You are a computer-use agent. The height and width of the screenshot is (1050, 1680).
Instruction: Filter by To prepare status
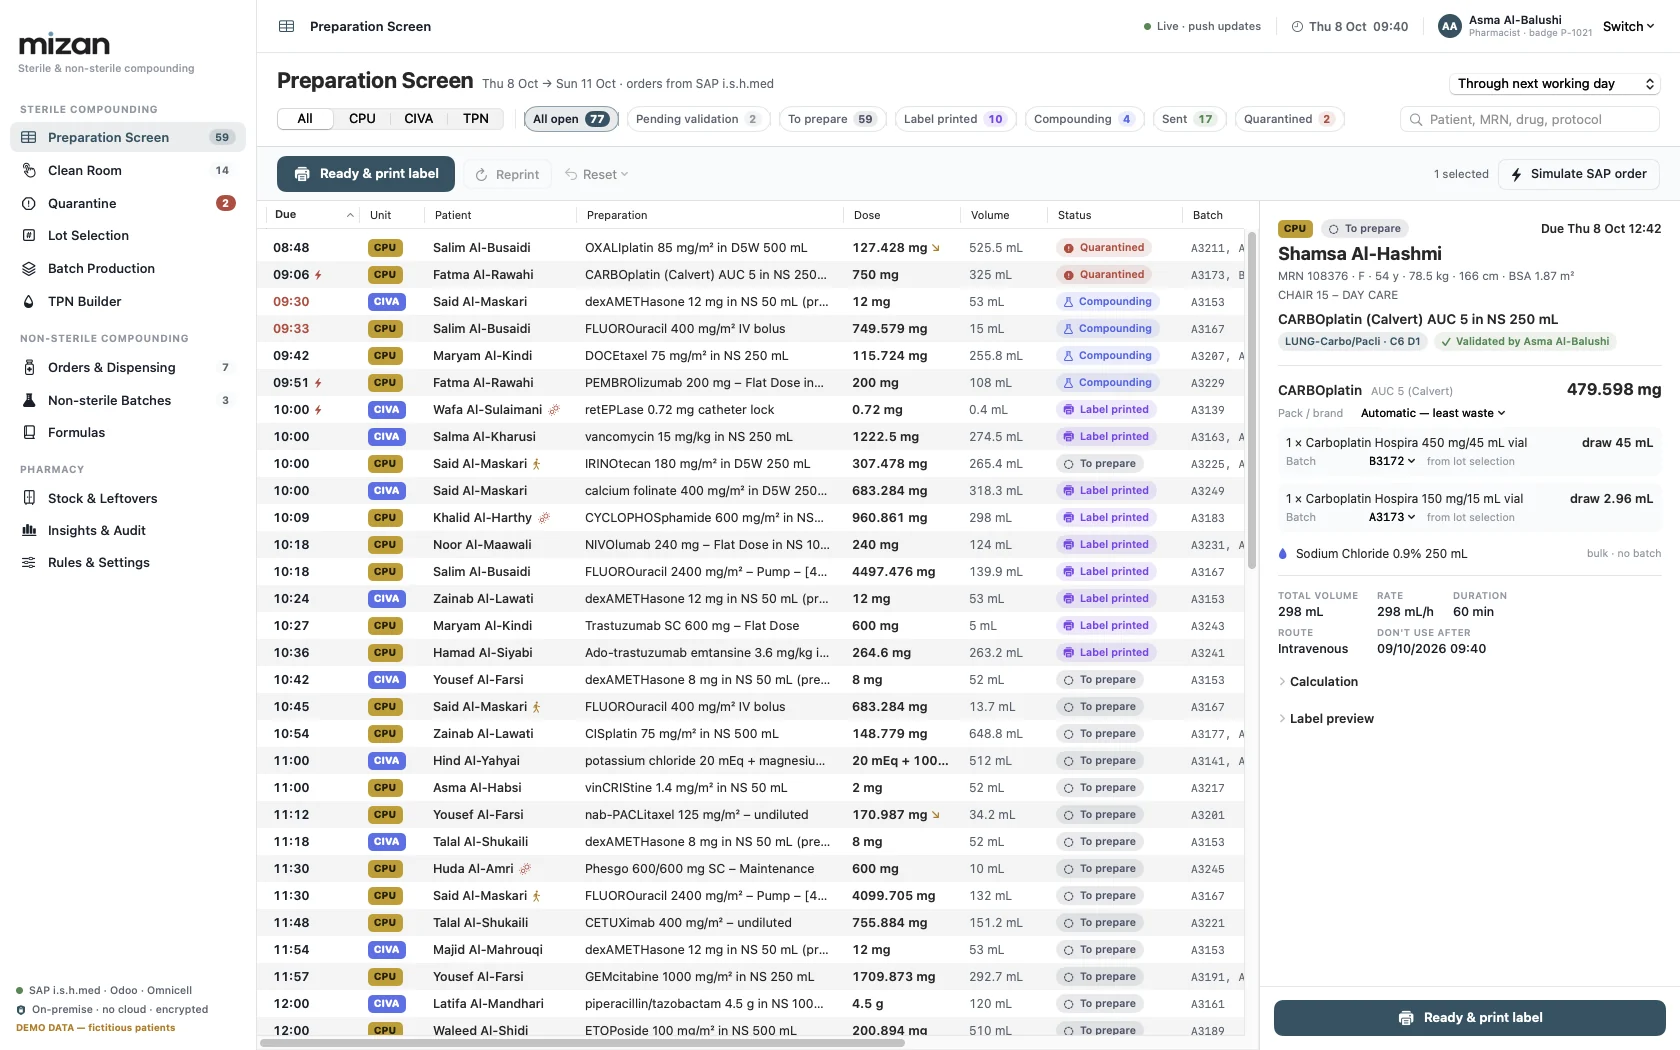tap(831, 119)
